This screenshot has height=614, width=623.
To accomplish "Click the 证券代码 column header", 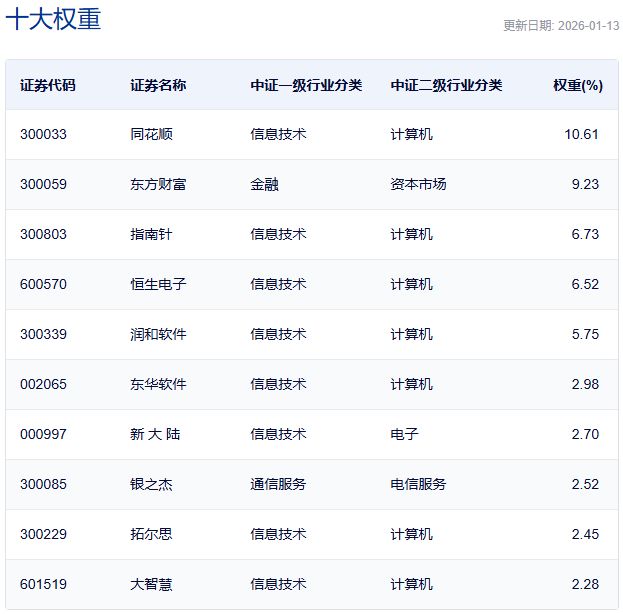I will [48, 85].
